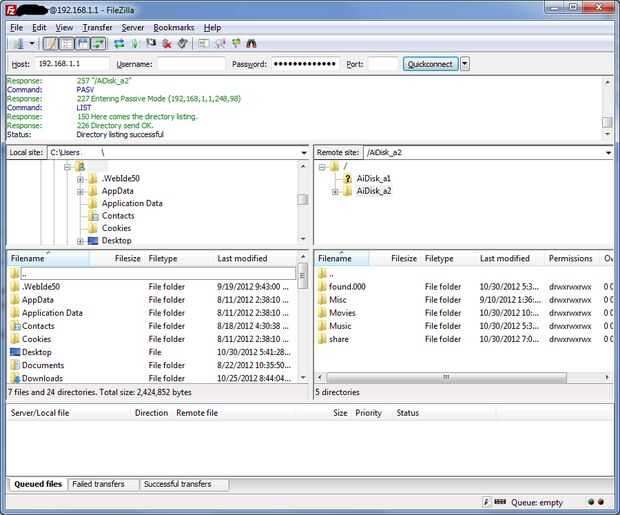Select Contacts folder in the local tree
Screen dimensions: 620x515
point(118,216)
